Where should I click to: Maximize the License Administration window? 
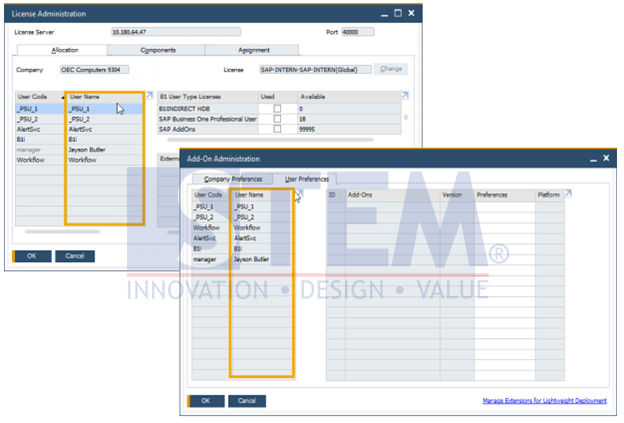[398, 13]
